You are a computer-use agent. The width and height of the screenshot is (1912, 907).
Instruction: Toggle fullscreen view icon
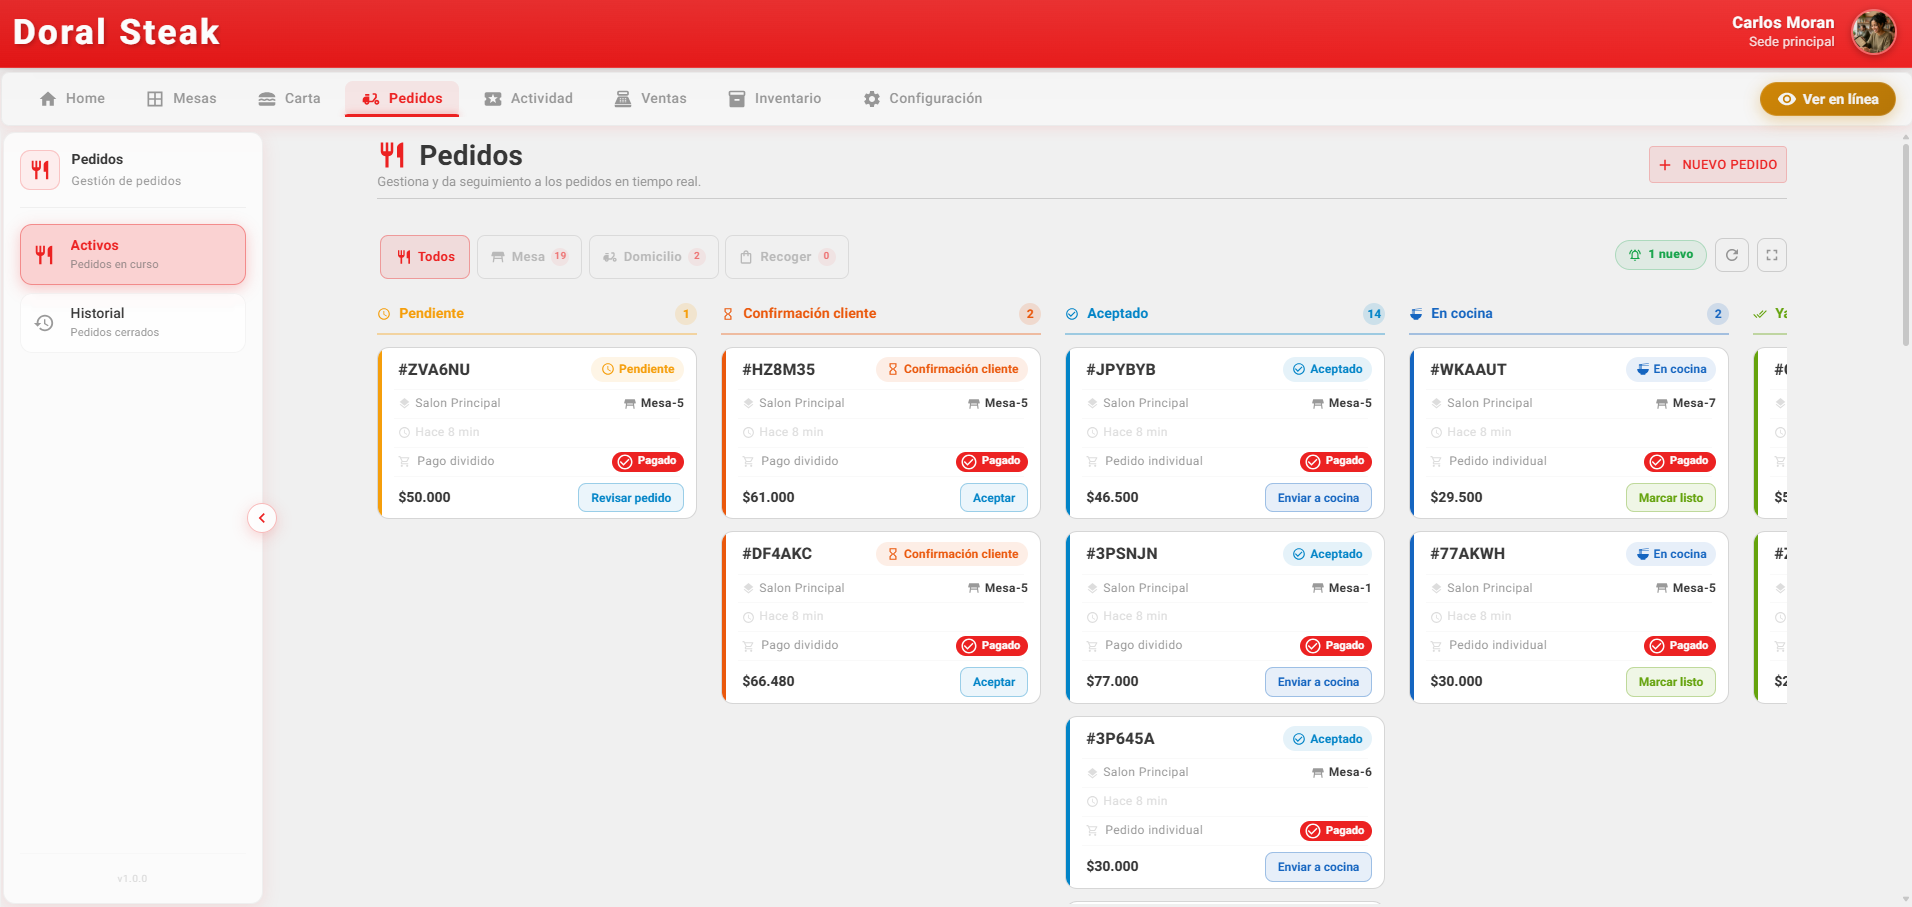point(1772,255)
